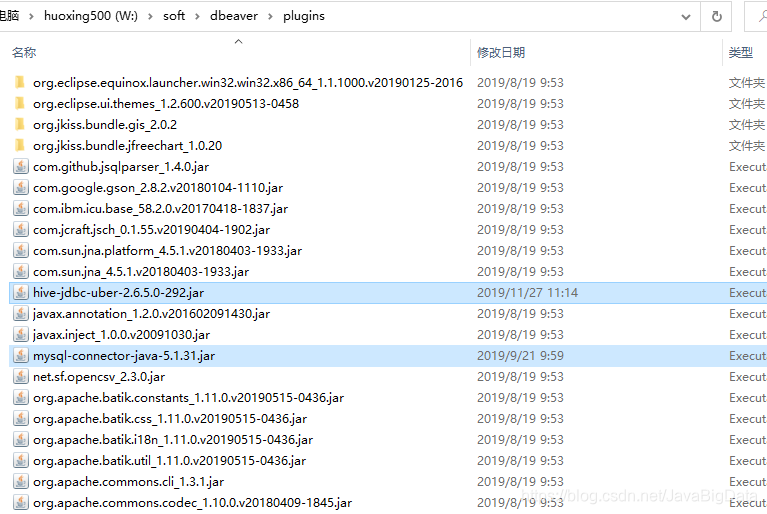Screen dimensions: 767x514
Task: Sort by 名称 column header
Action: pyautogui.click(x=24, y=52)
